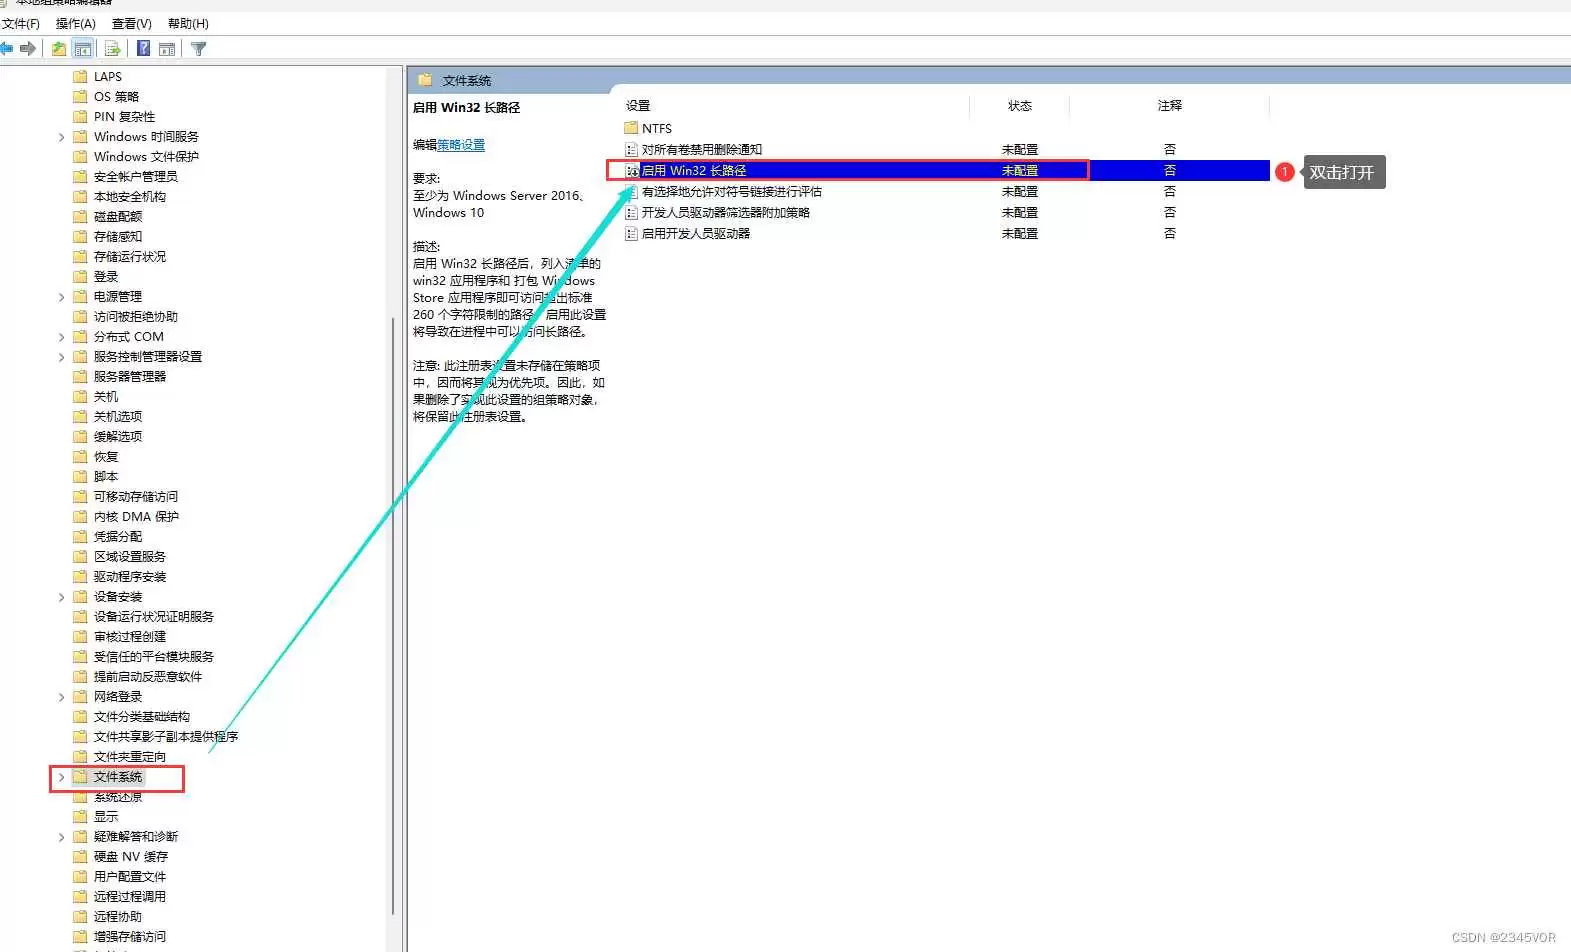The height and width of the screenshot is (952, 1571).
Task: Click the show/hide action pane icon
Action: [167, 48]
